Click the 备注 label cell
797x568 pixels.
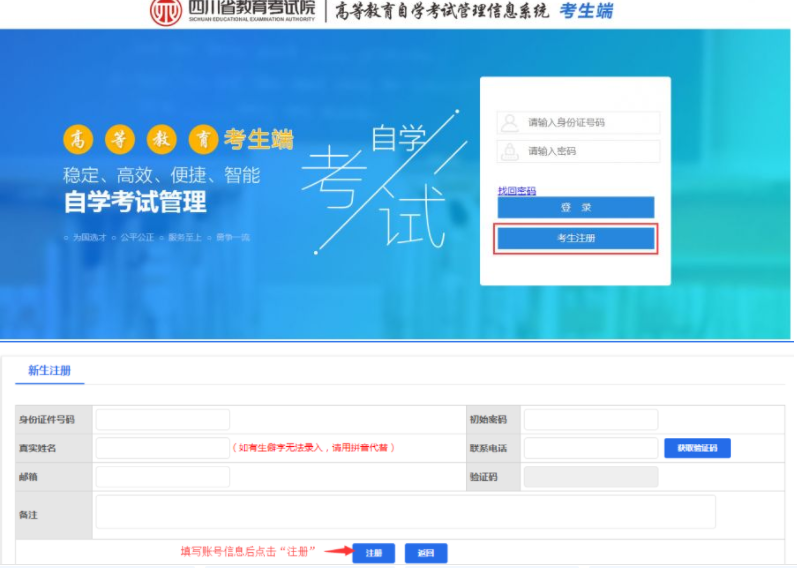tap(54, 515)
